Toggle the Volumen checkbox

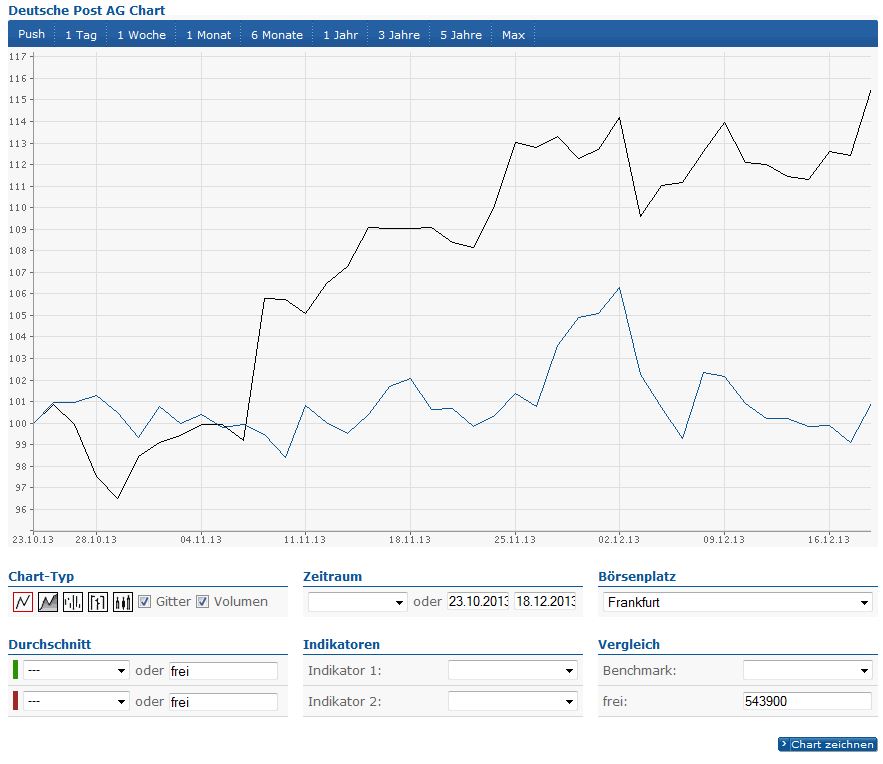203,601
